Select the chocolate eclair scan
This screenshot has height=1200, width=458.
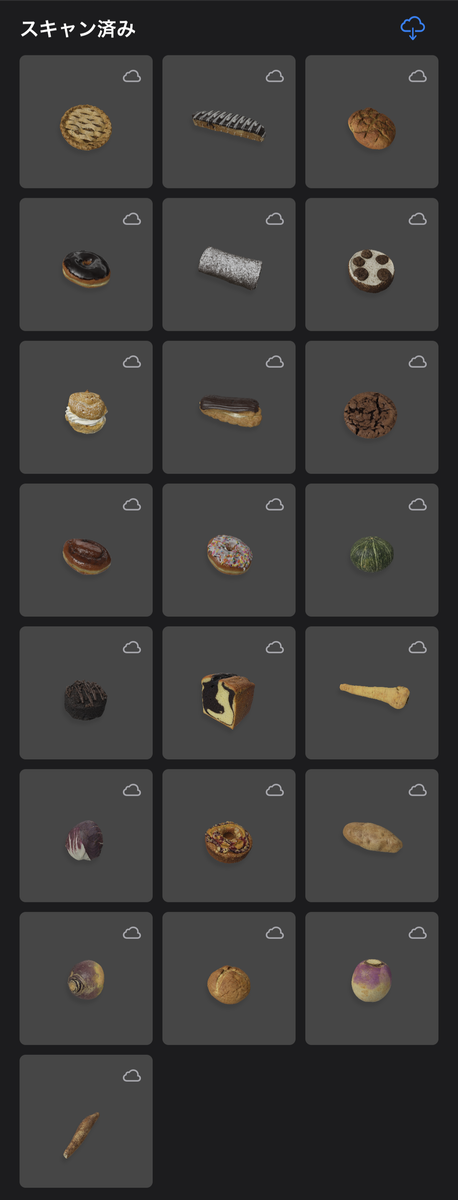coord(229,408)
